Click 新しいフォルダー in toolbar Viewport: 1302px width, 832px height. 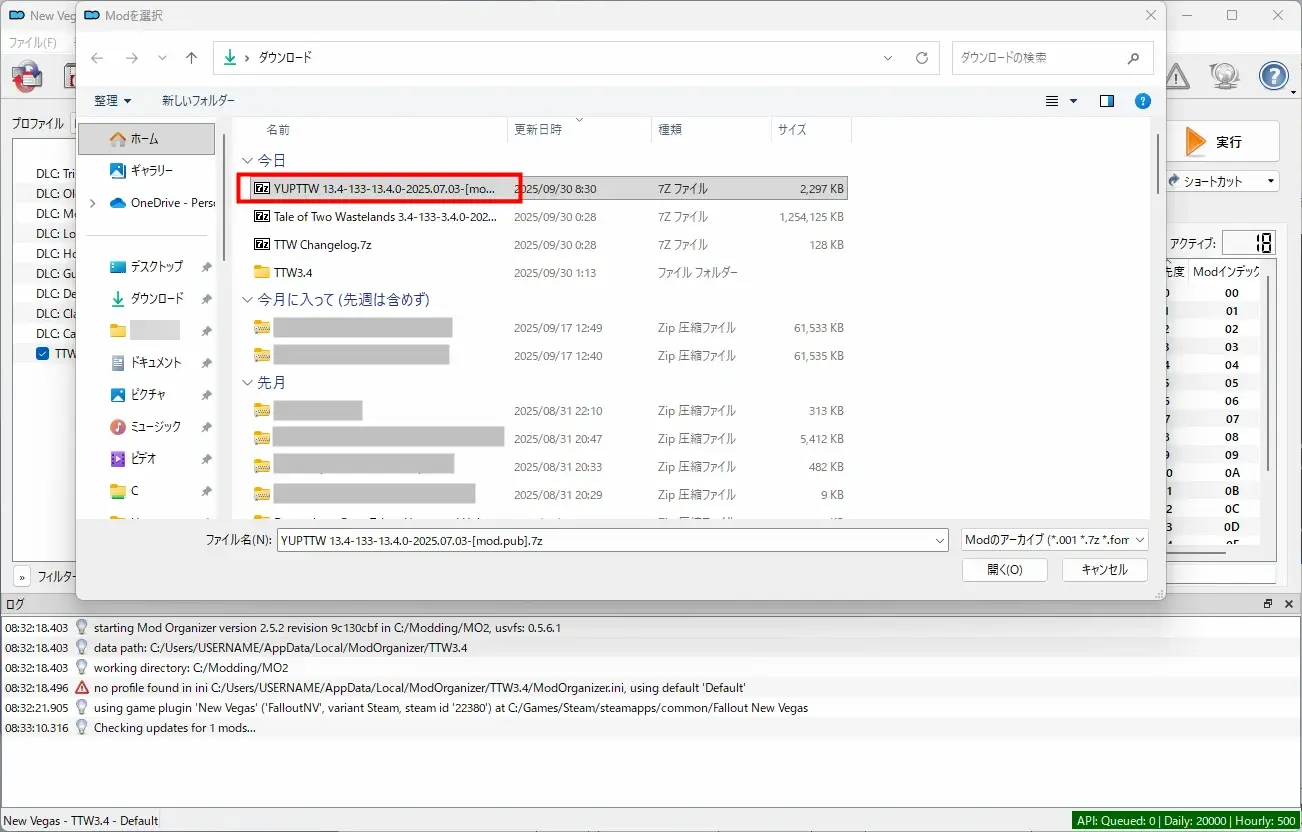click(x=198, y=101)
